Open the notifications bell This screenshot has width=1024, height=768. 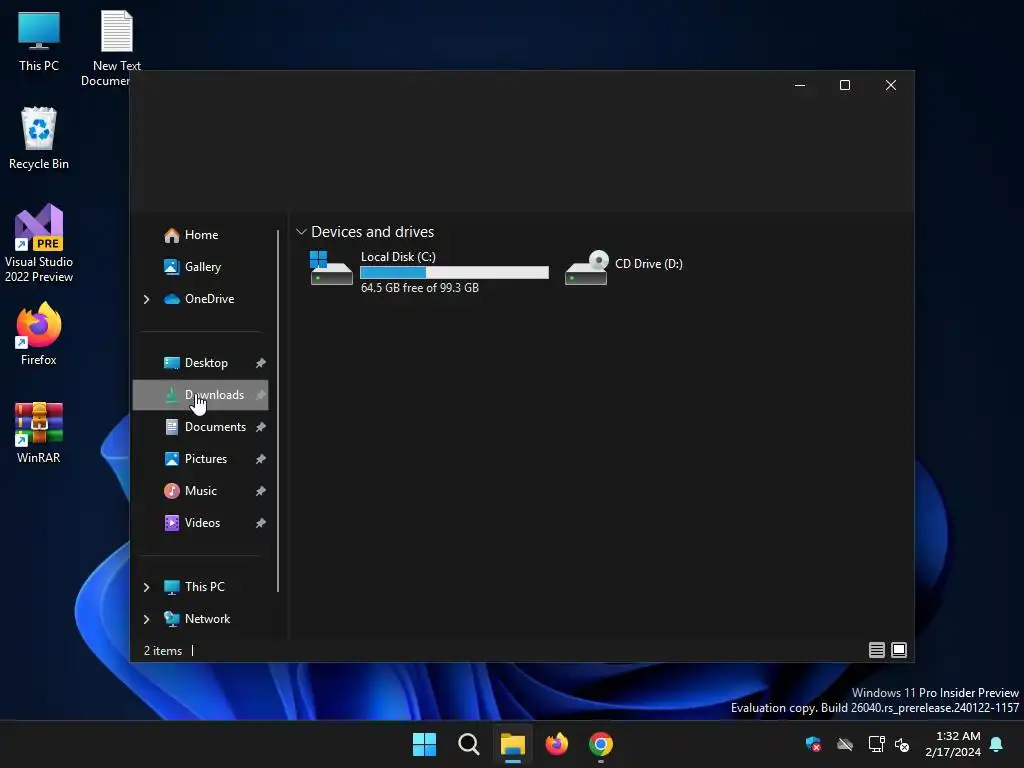(996, 744)
